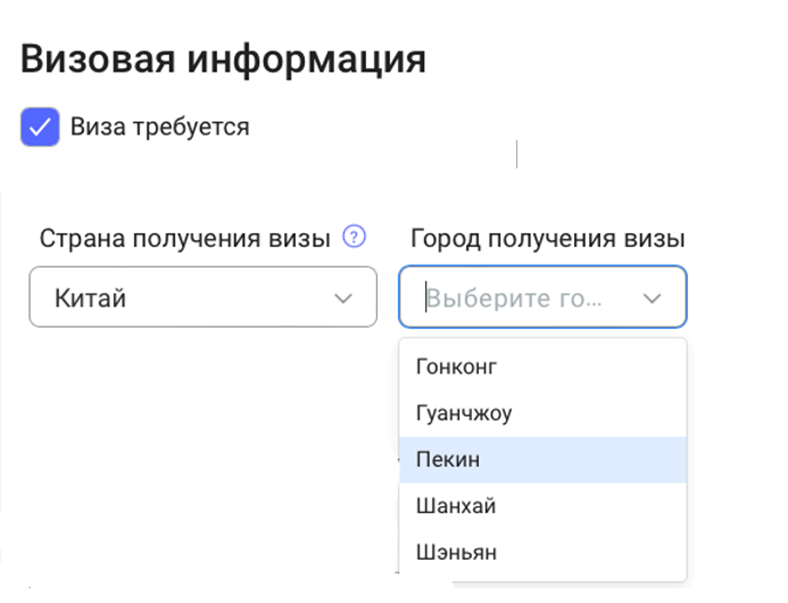Click the "Город получения визы" field label
This screenshot has width=788, height=603.
coord(547,238)
